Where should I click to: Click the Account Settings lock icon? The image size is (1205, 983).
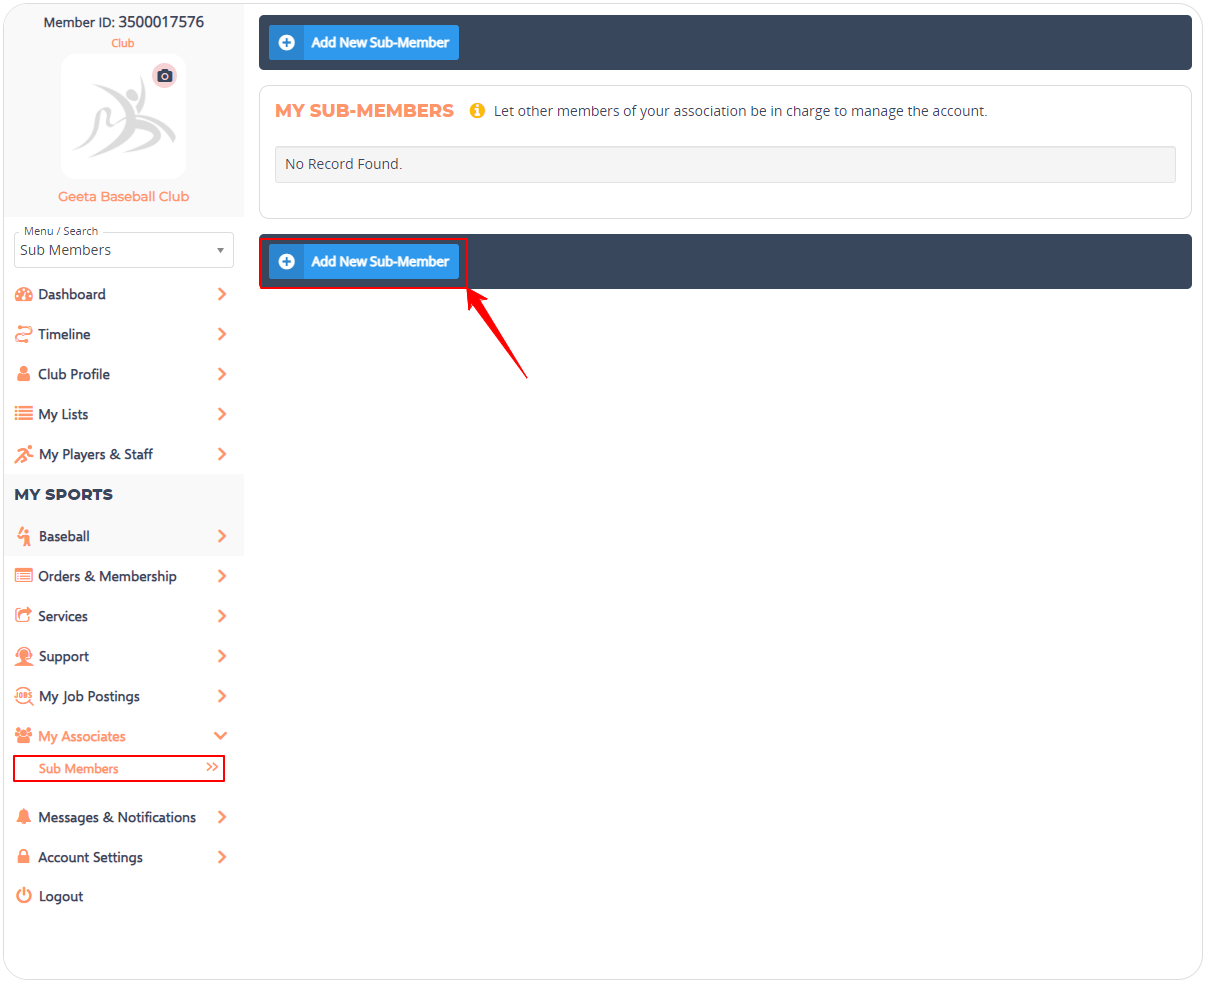[24, 857]
